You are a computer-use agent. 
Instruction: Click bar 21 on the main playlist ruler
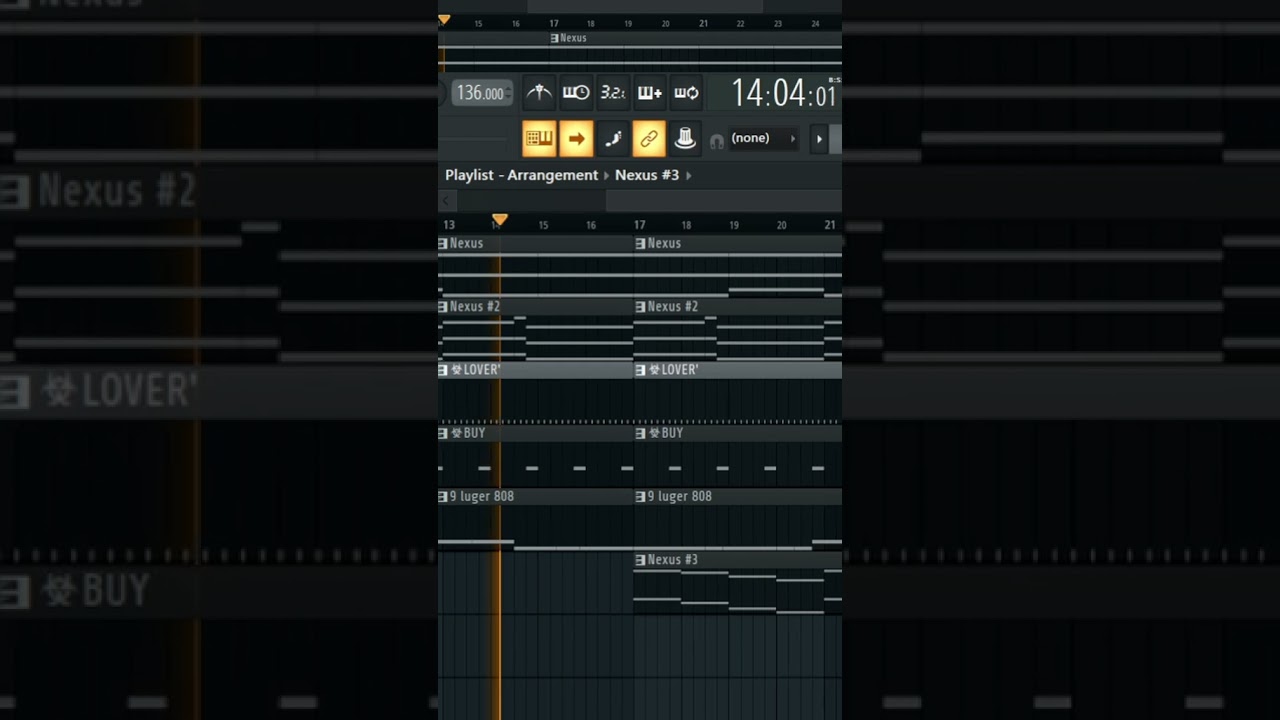pos(829,225)
